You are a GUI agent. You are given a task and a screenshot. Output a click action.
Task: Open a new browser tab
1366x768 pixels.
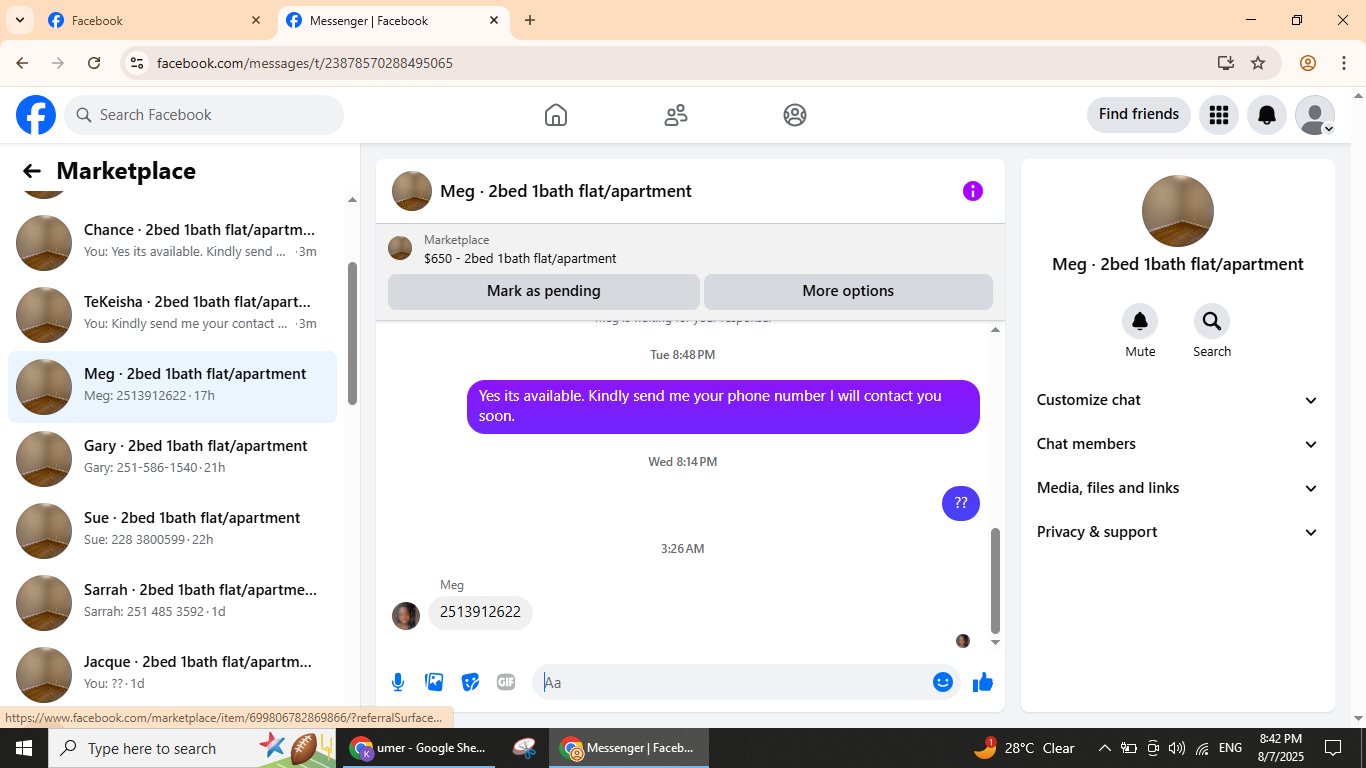tap(530, 20)
